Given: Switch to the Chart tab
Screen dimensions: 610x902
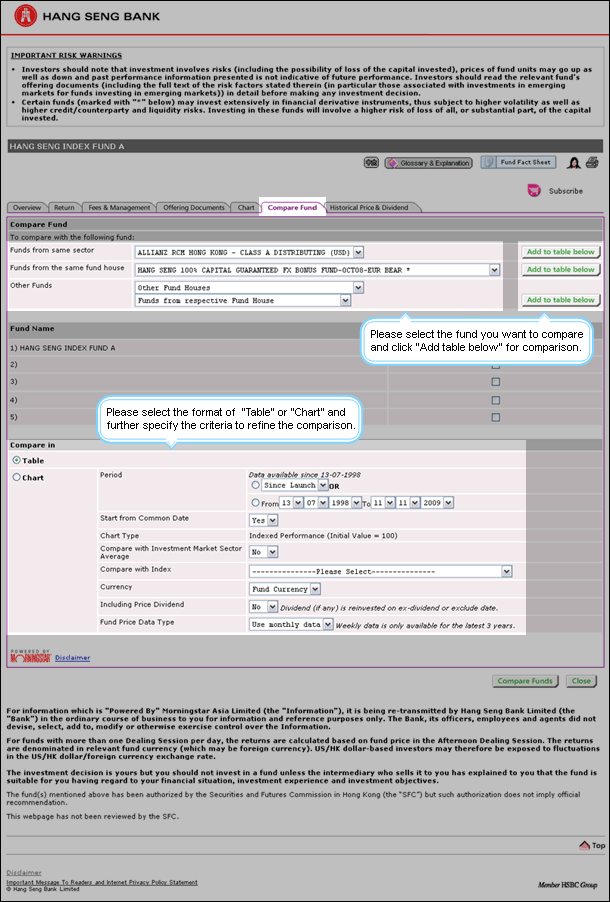Looking at the screenshot, I should (x=246, y=208).
